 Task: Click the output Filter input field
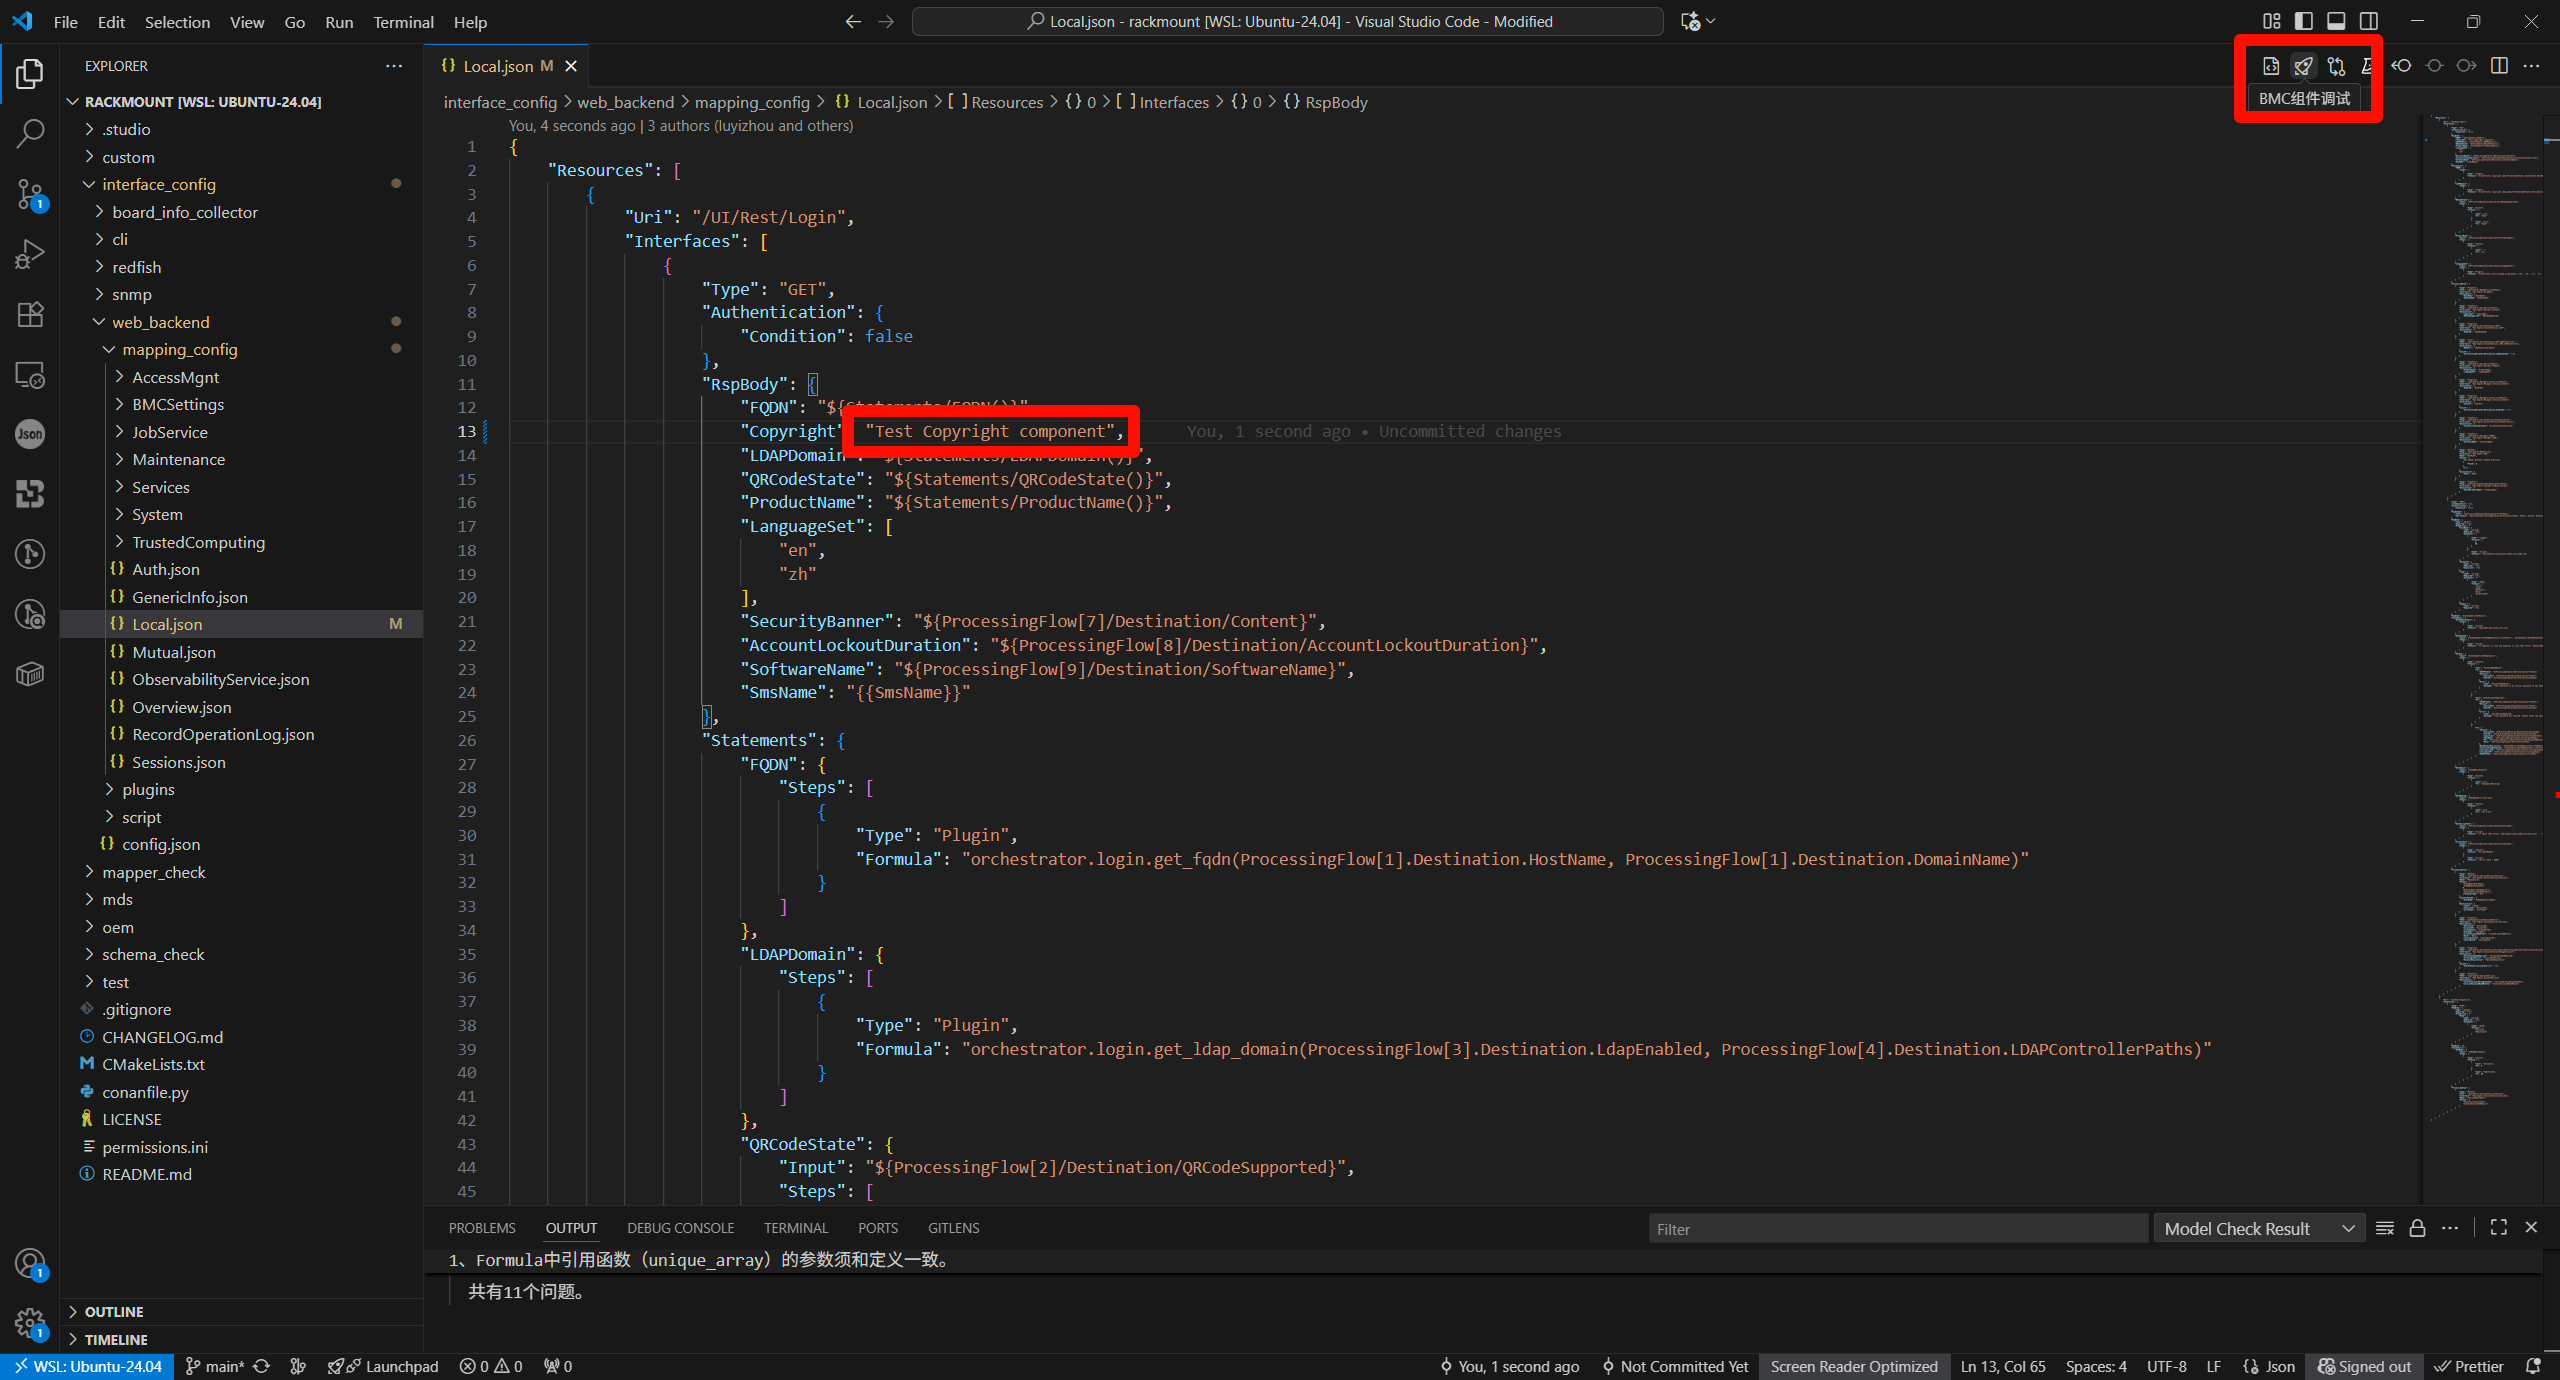[x=1896, y=1229]
